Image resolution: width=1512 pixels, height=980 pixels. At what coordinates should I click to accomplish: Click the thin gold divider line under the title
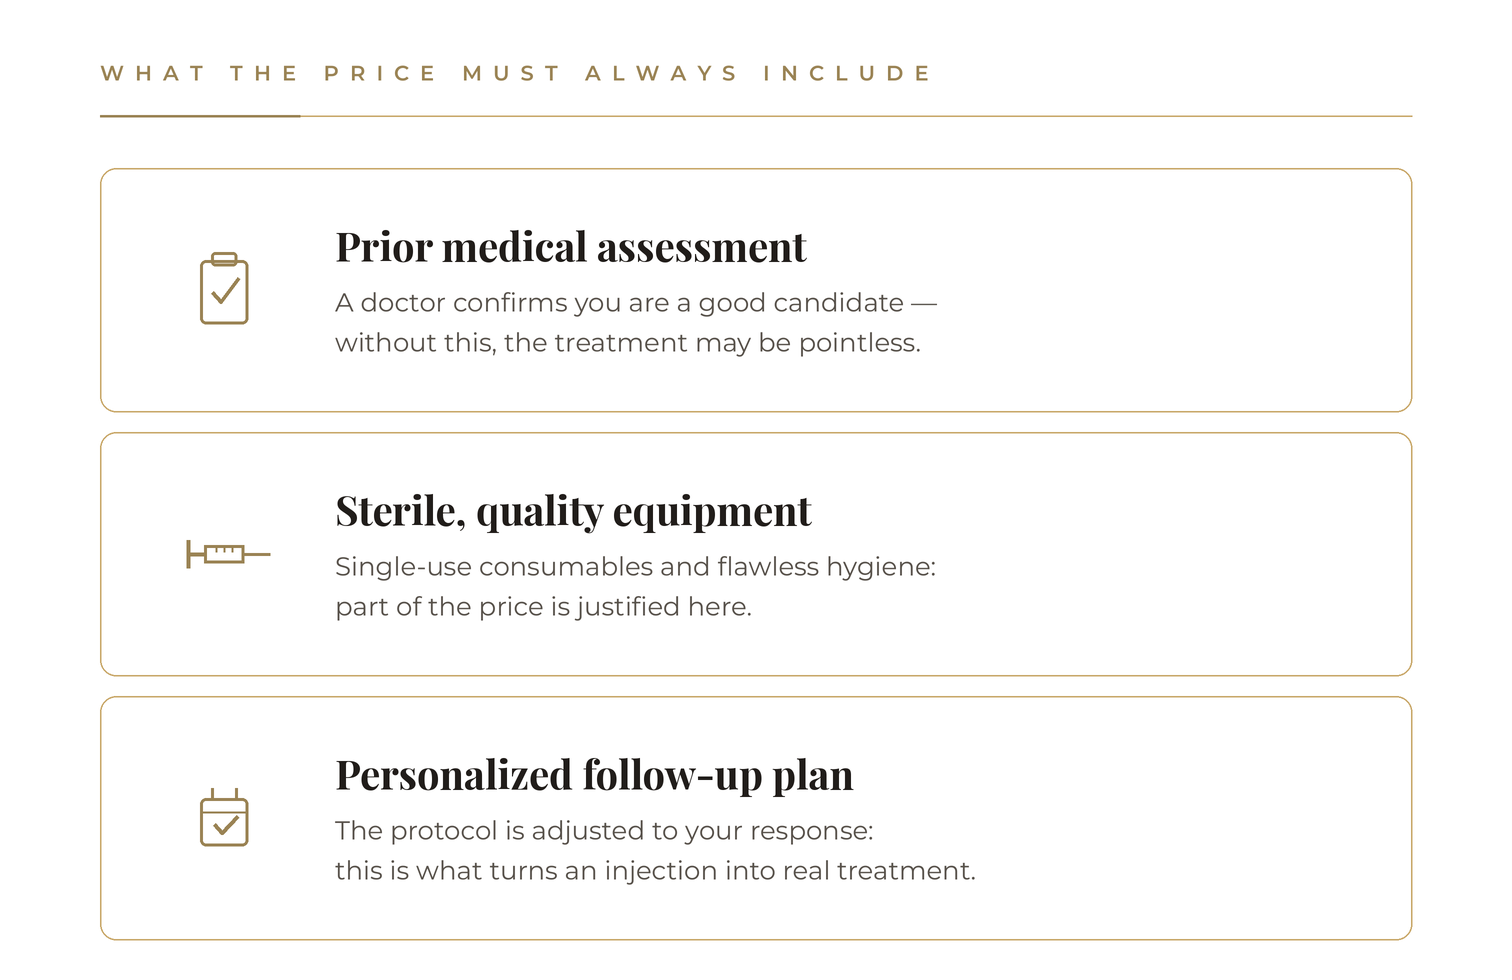[856, 116]
